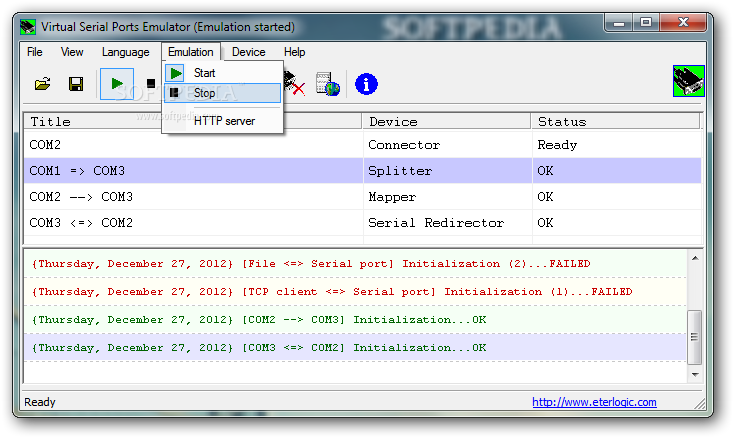
Task: Click the black Stop emulation toolbar square
Action: (151, 84)
